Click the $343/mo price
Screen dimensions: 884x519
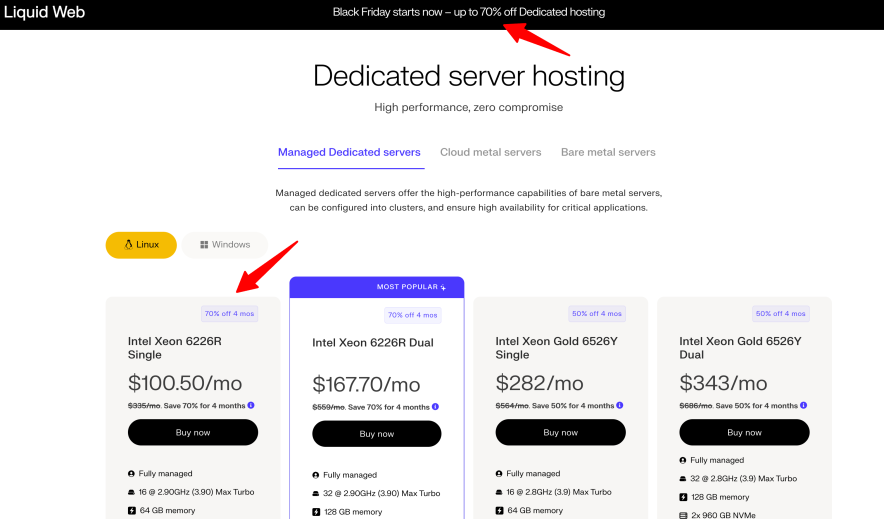[723, 383]
